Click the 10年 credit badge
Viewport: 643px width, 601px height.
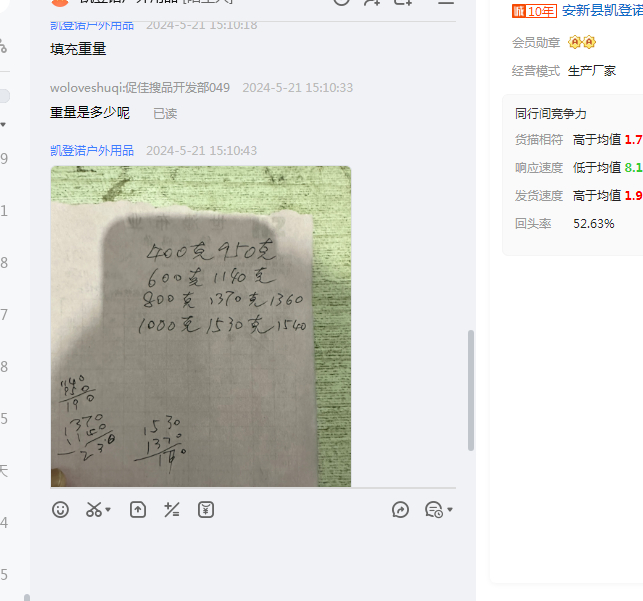pos(534,11)
